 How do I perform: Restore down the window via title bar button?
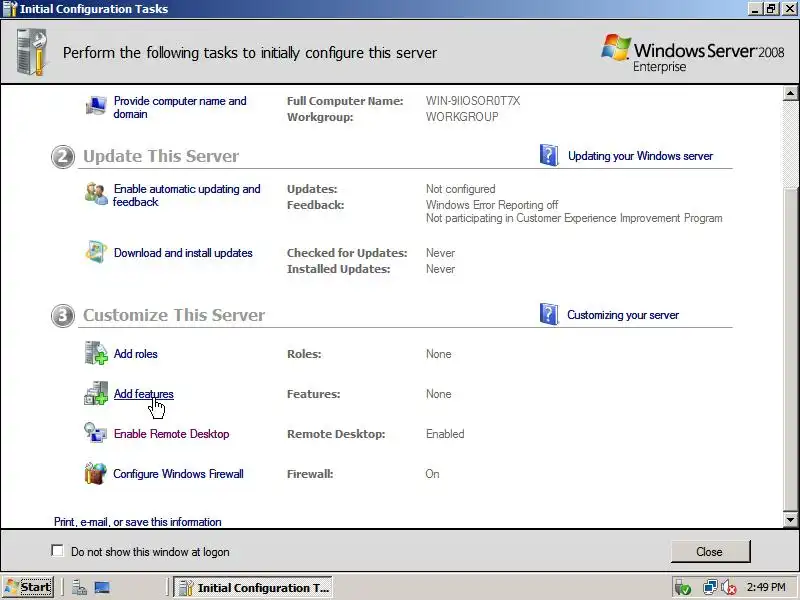point(770,9)
